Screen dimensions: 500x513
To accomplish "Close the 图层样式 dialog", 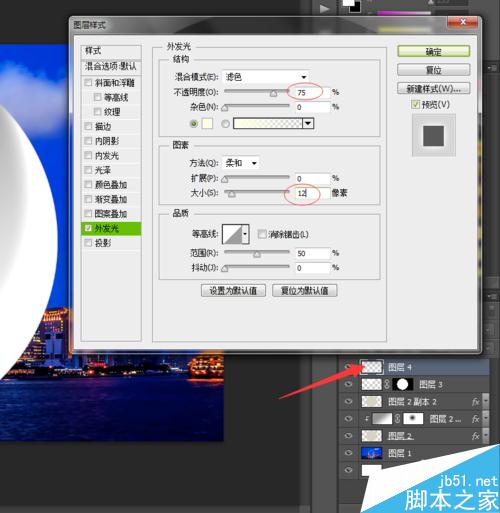I will tap(463, 22).
